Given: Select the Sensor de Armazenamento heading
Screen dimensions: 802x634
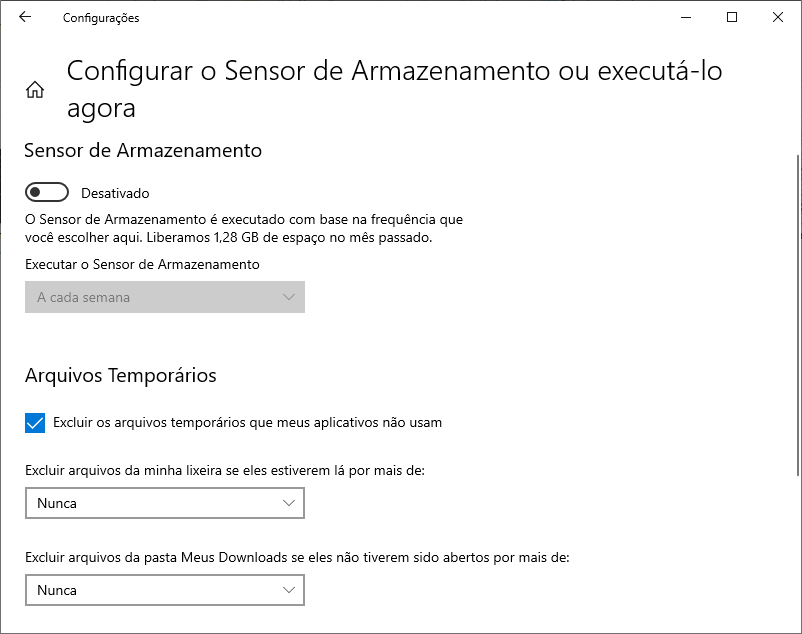Looking at the screenshot, I should 142,150.
